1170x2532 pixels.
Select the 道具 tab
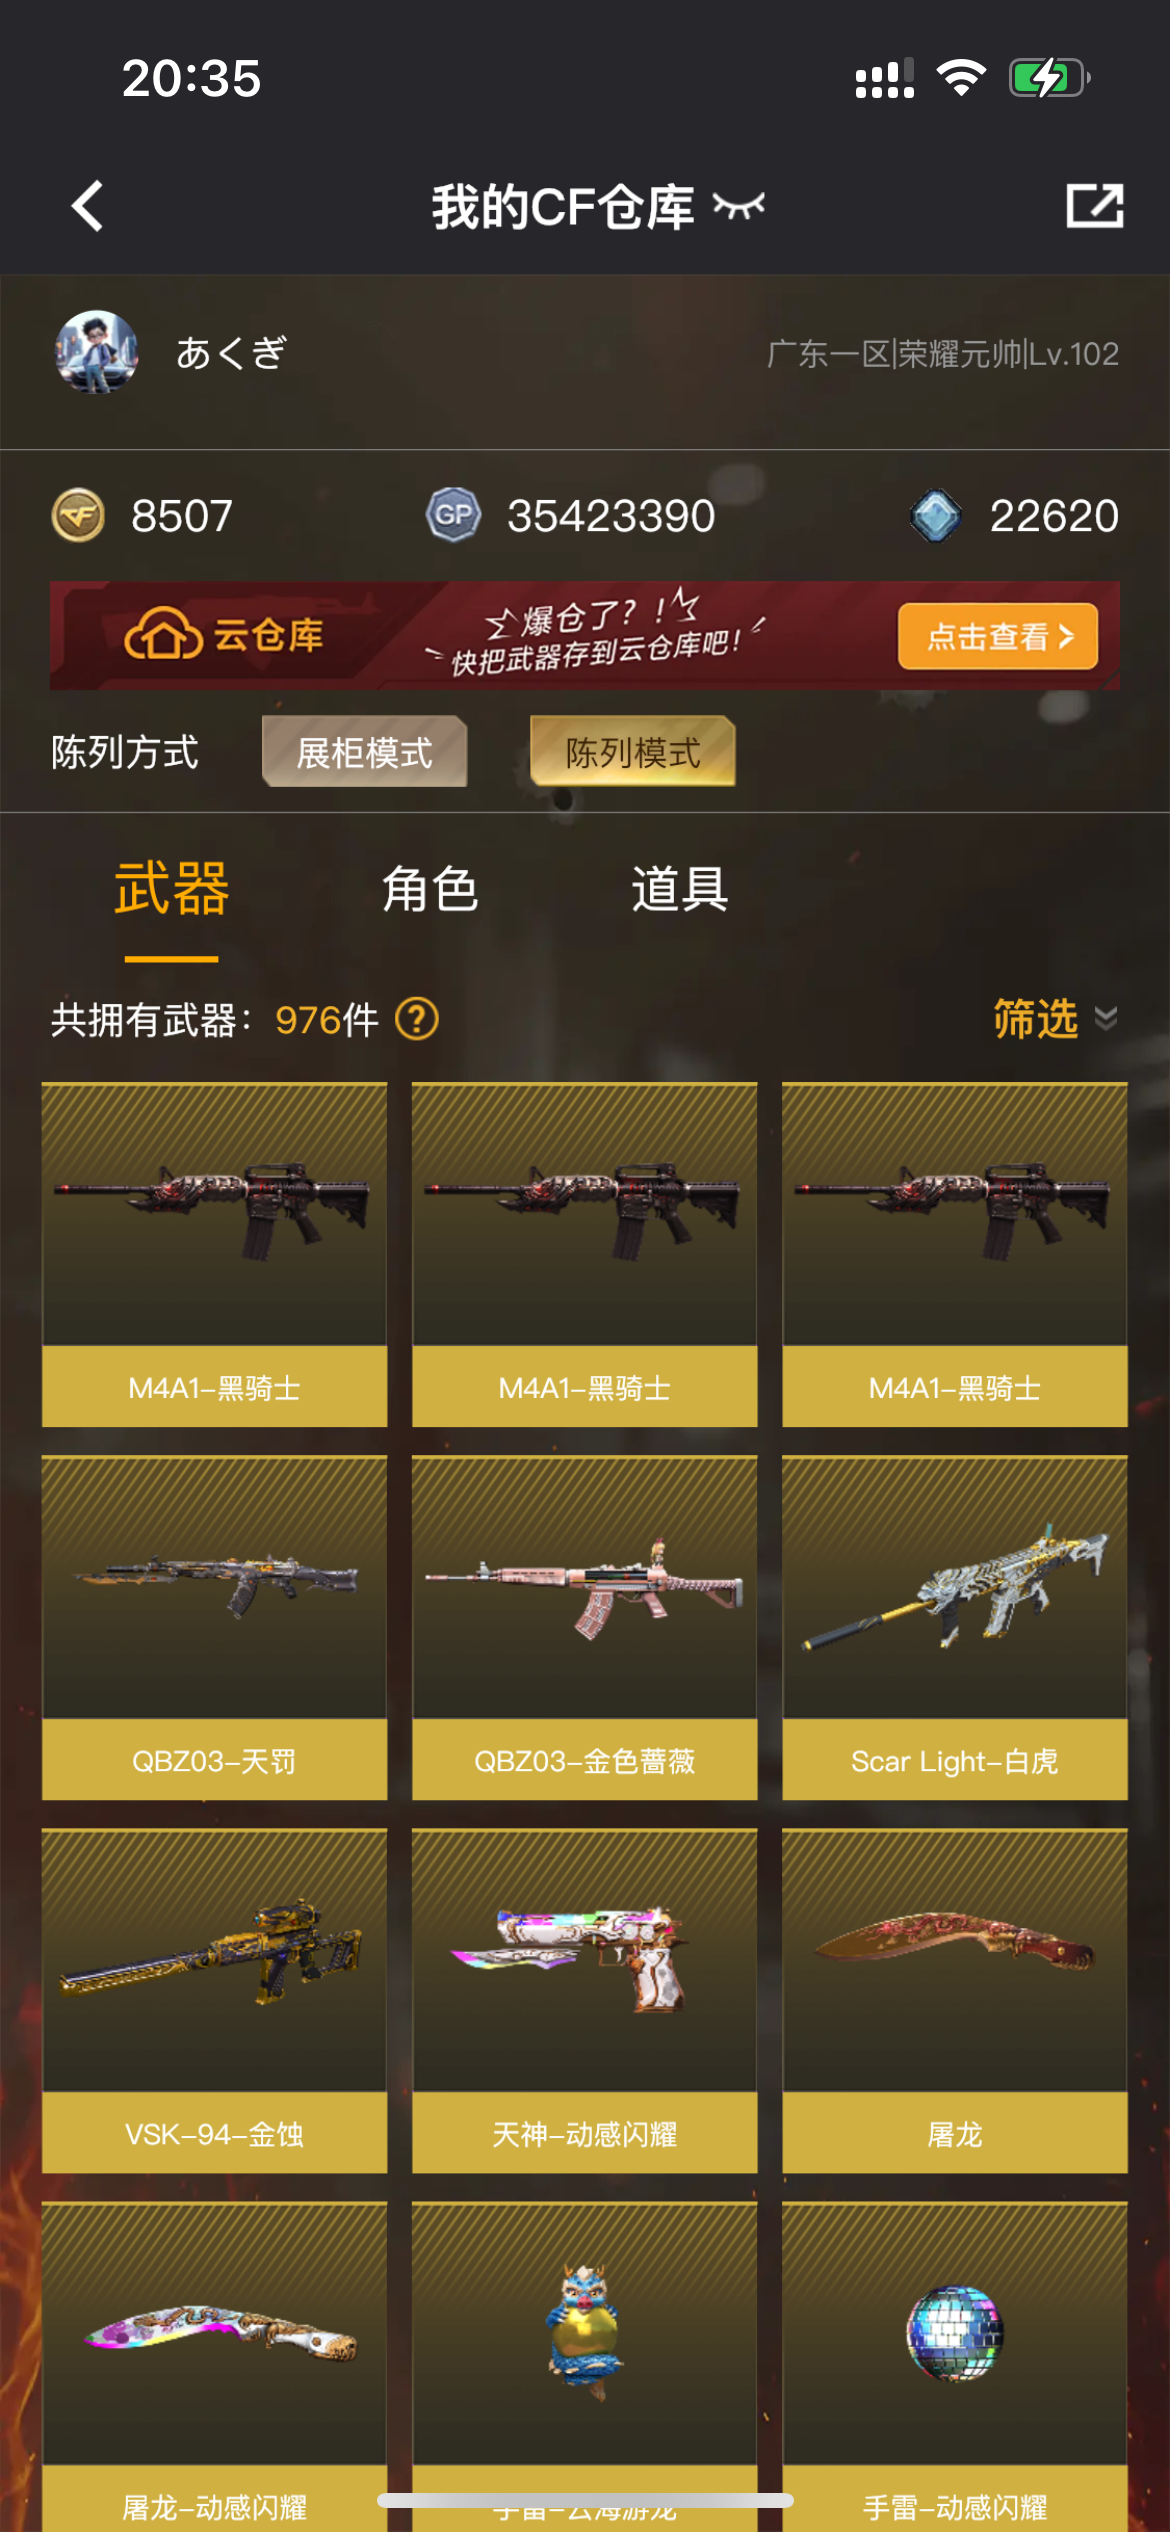(680, 889)
